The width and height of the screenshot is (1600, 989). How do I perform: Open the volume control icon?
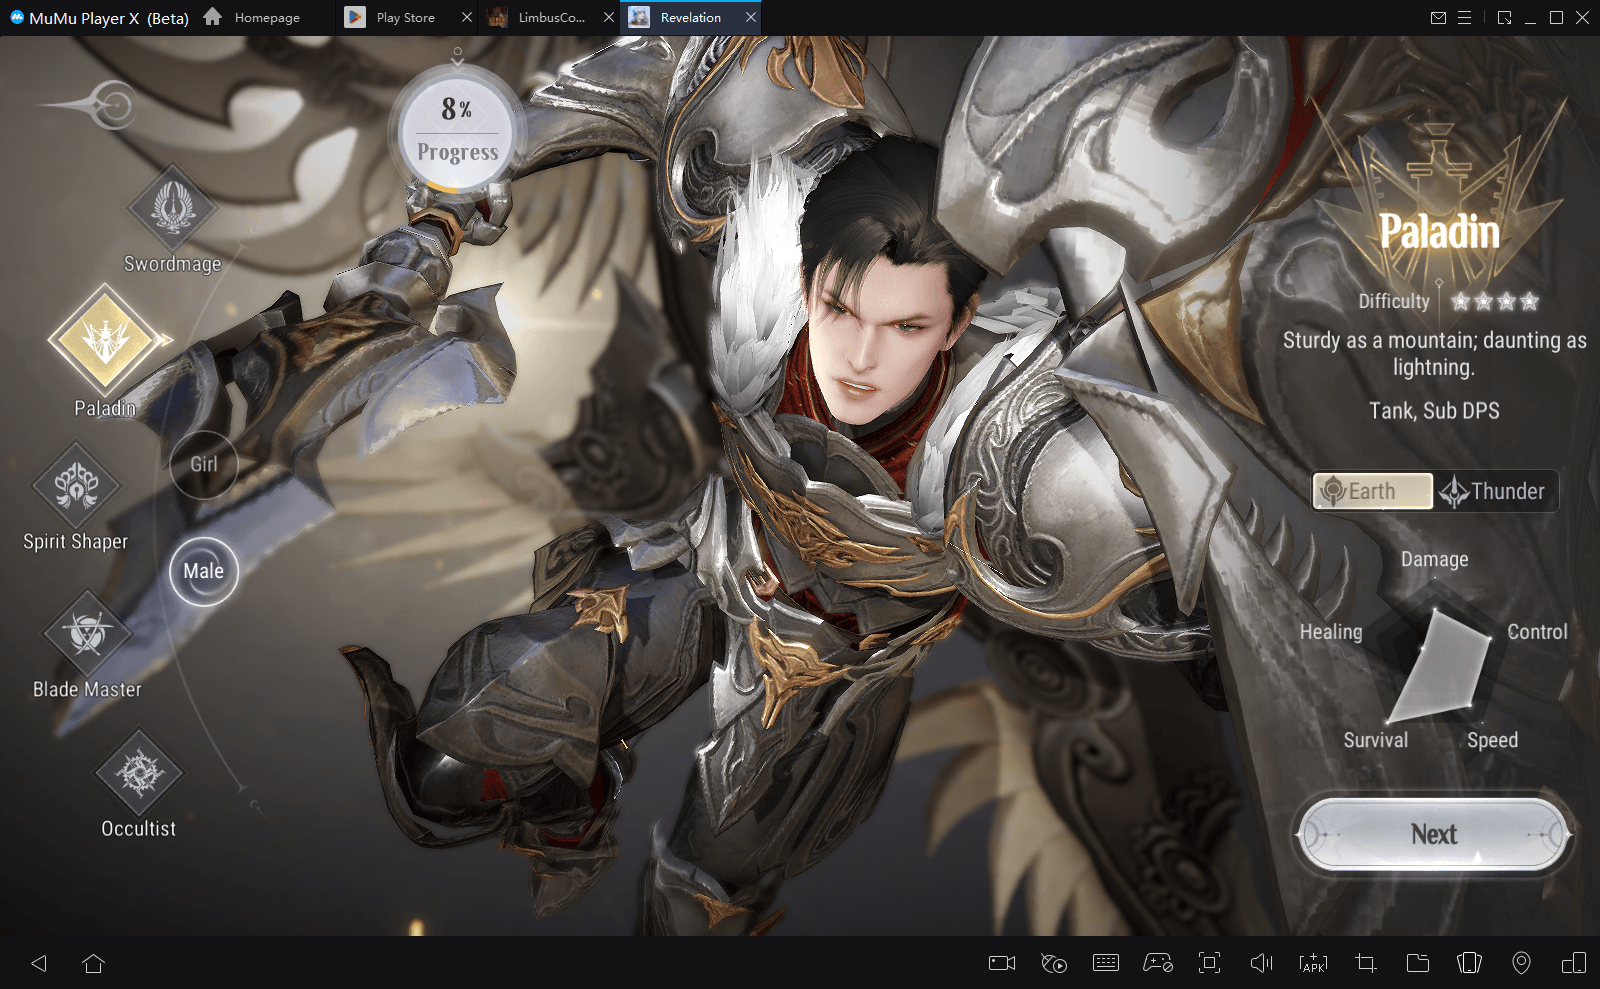click(1262, 963)
